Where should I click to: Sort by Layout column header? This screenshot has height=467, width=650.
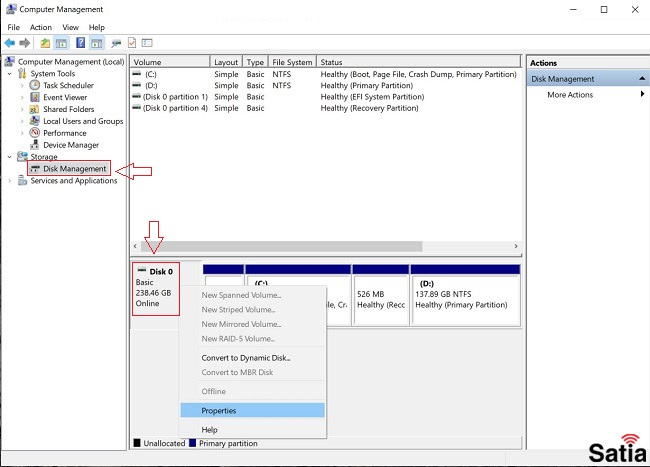[x=226, y=62]
